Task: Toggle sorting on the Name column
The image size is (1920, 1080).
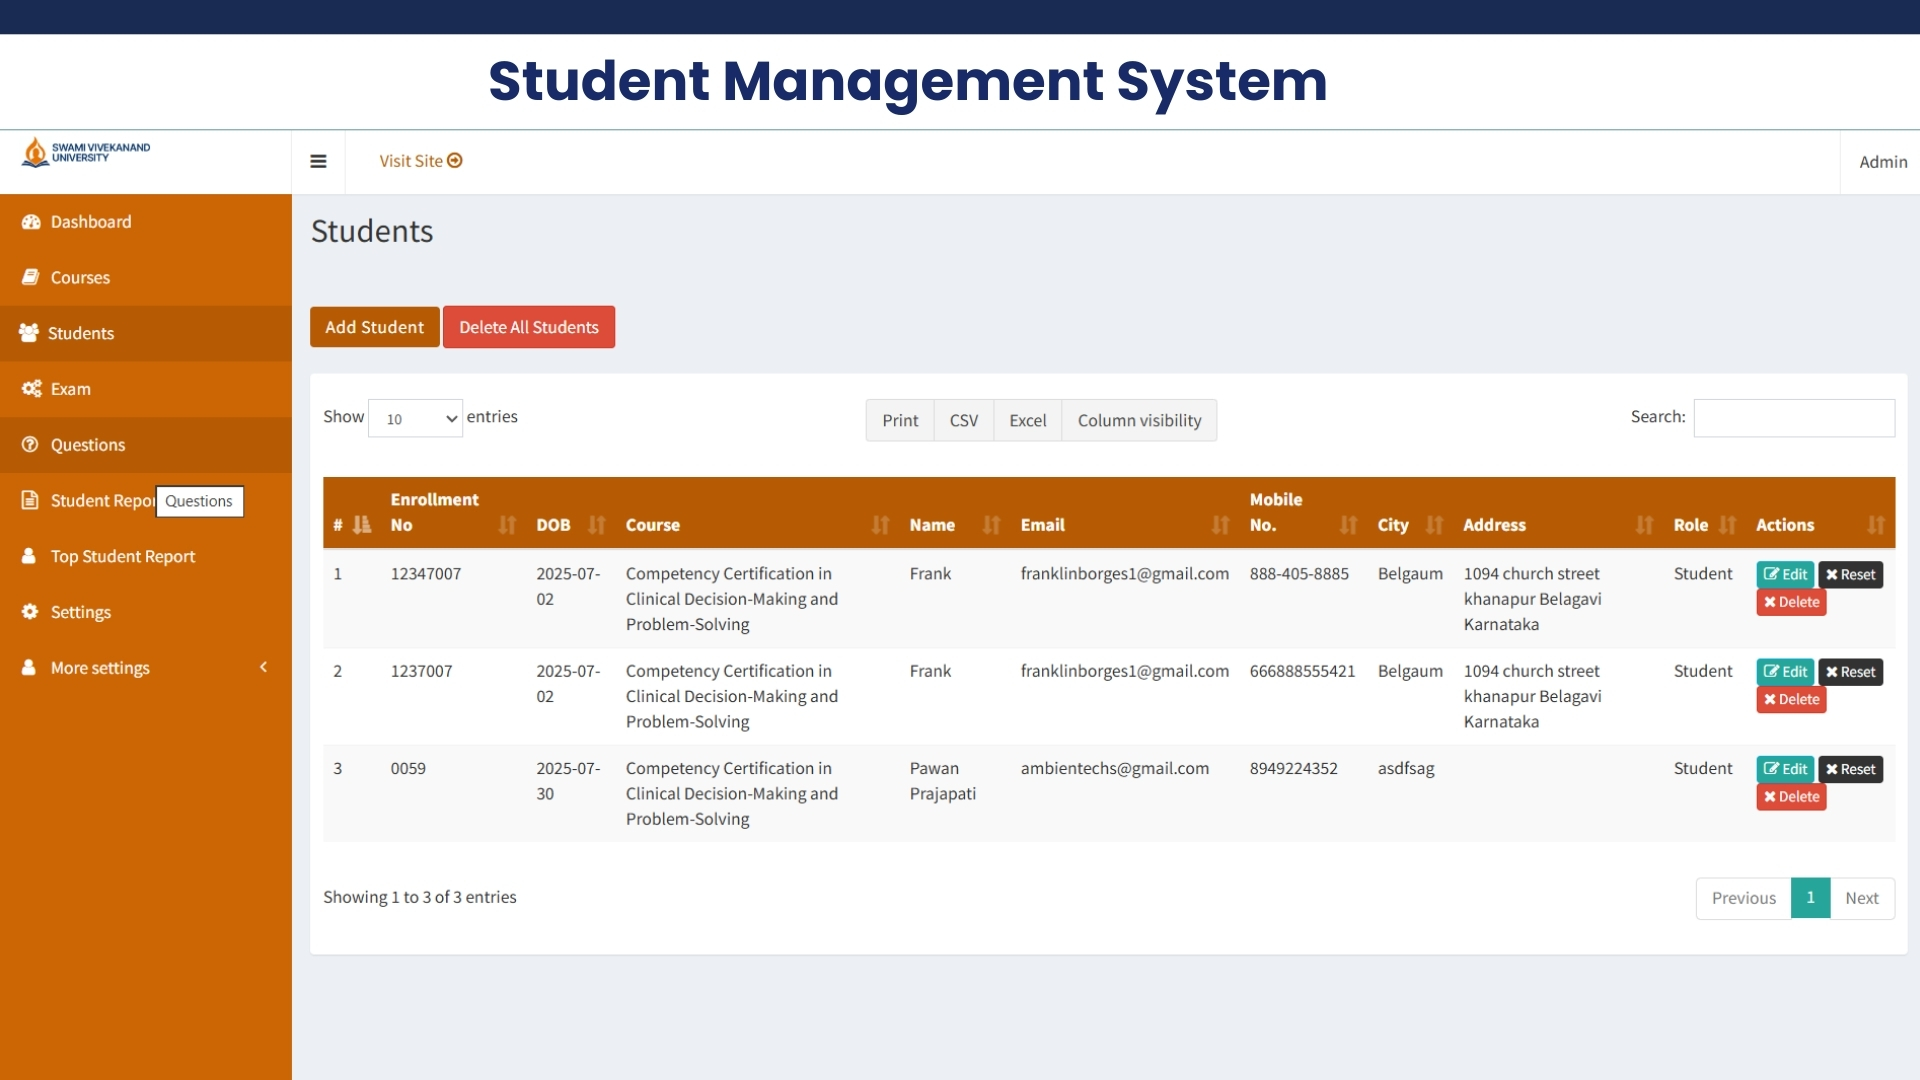Action: pos(991,525)
